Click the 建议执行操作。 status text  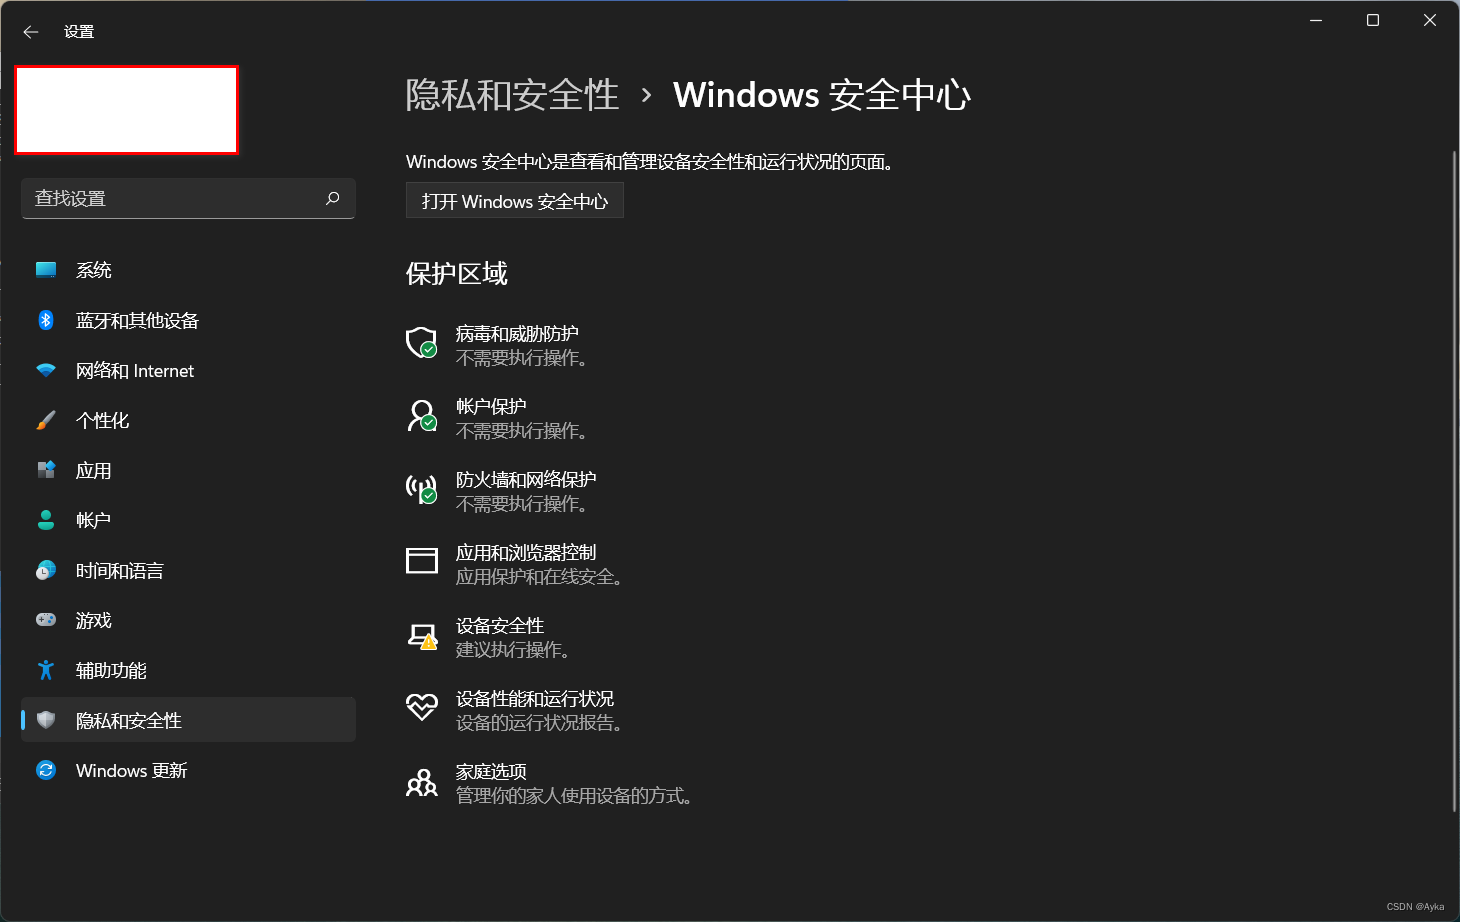pos(515,650)
